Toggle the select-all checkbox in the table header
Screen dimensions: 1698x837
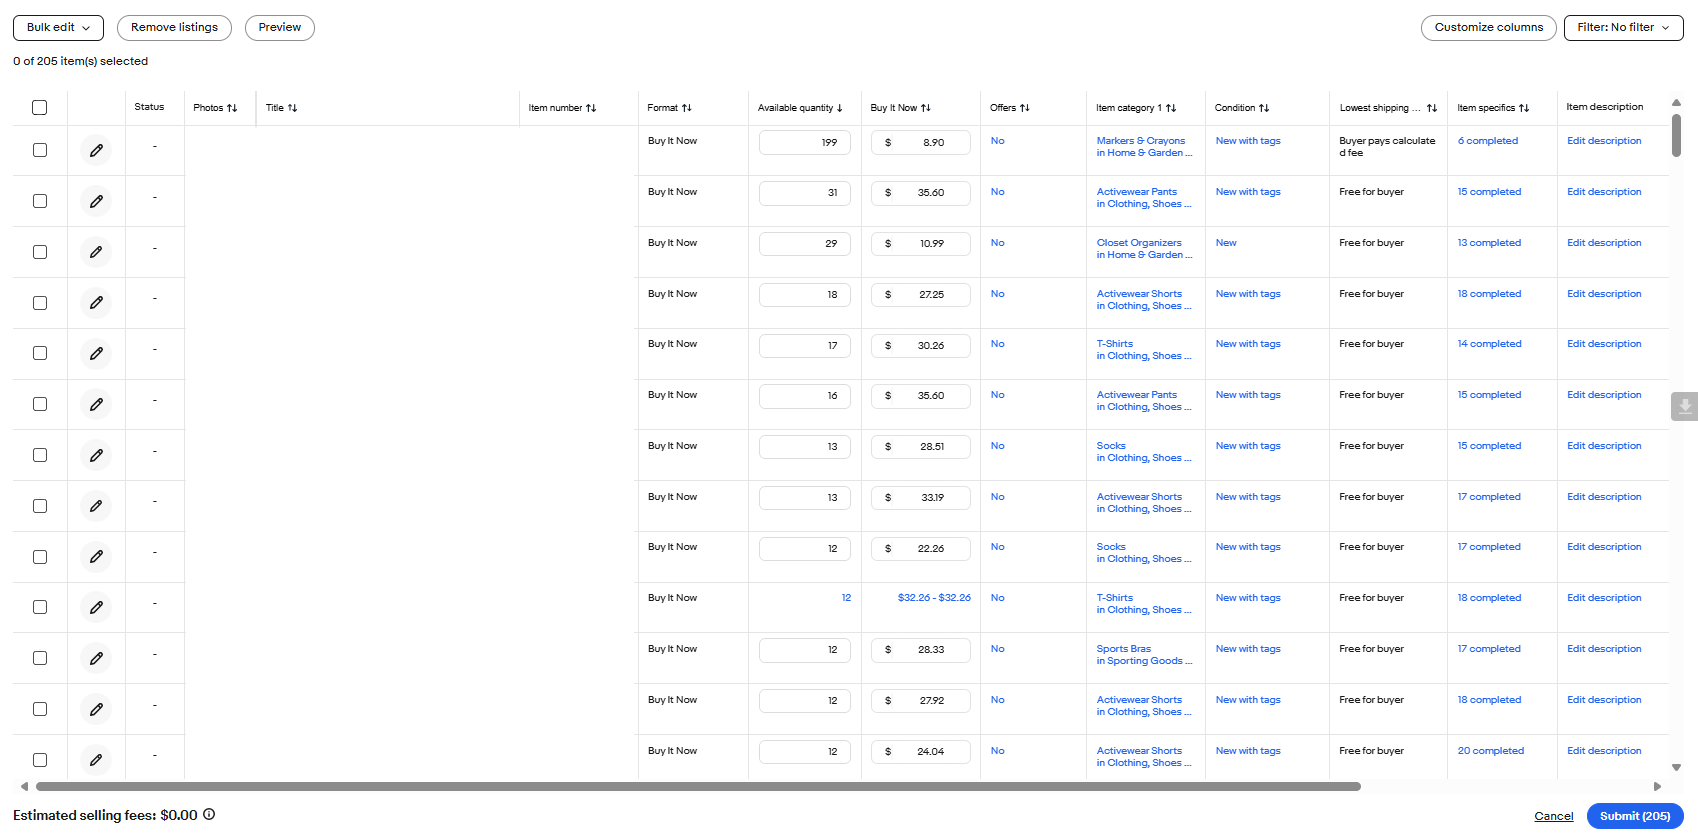[x=40, y=108]
